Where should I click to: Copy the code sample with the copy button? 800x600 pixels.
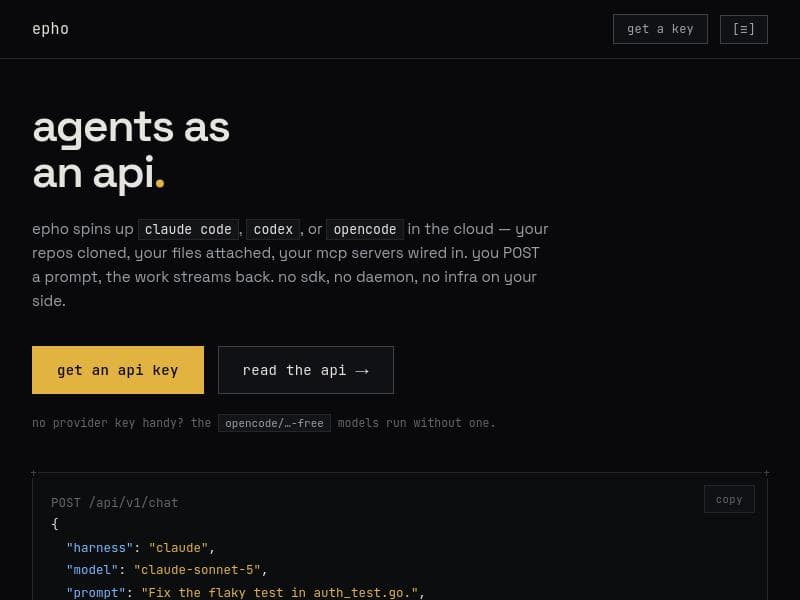[729, 499]
